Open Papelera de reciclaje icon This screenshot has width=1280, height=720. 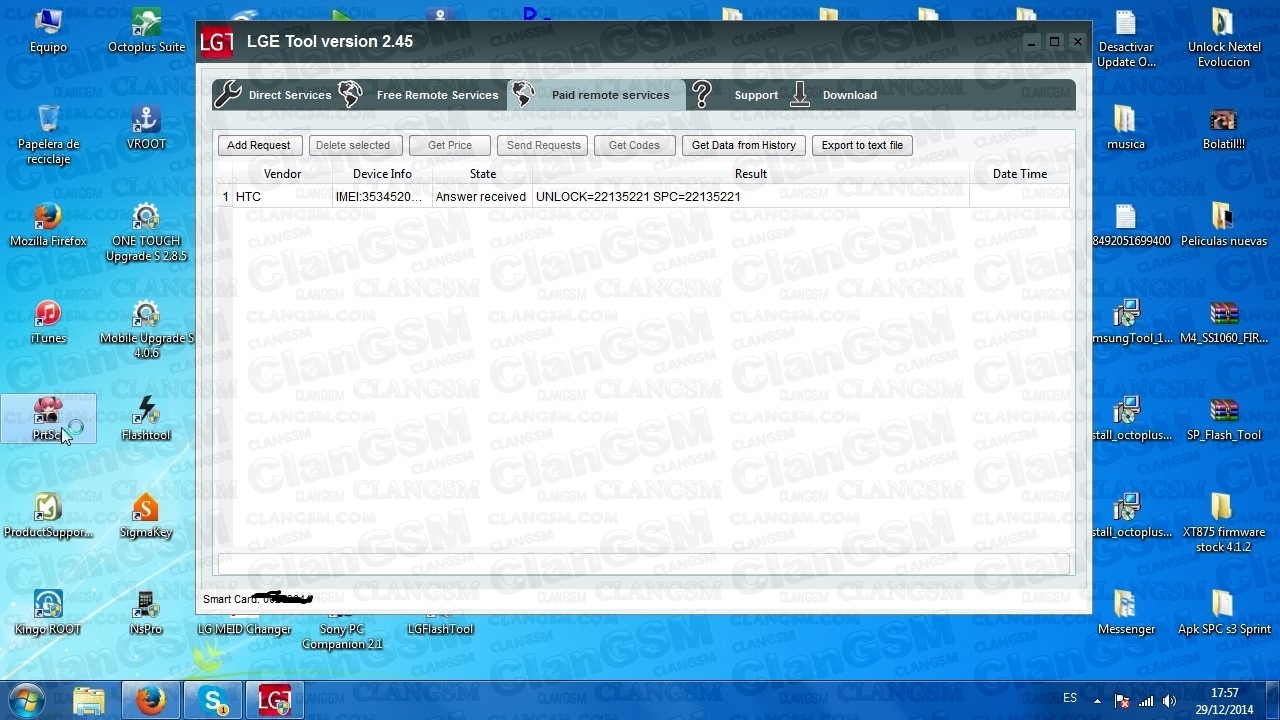click(x=48, y=135)
